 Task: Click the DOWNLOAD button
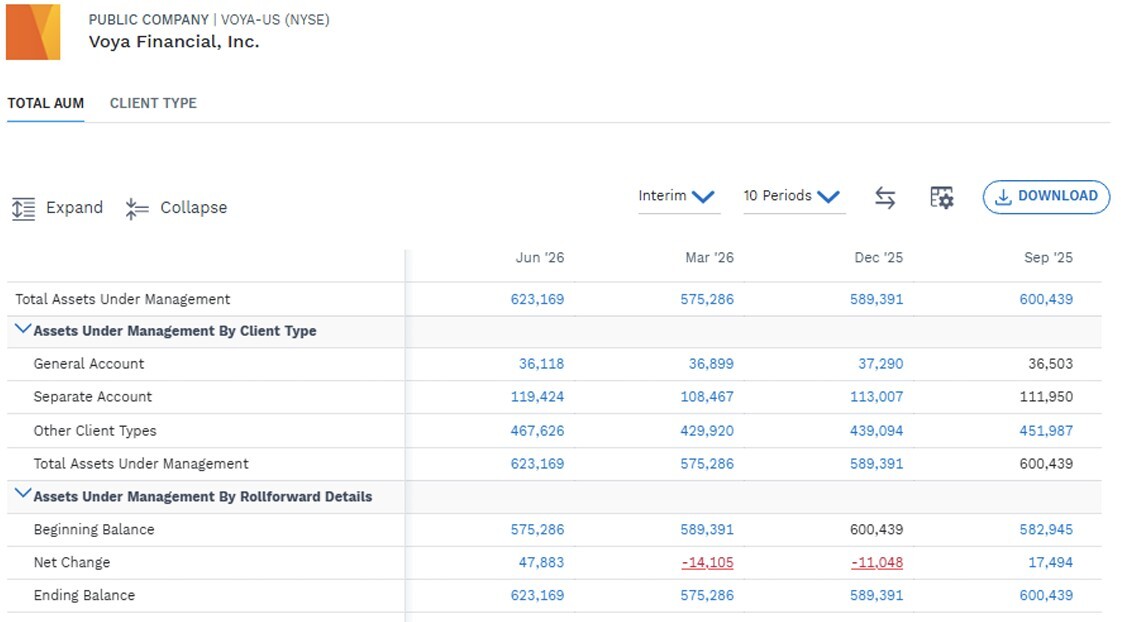point(1046,197)
